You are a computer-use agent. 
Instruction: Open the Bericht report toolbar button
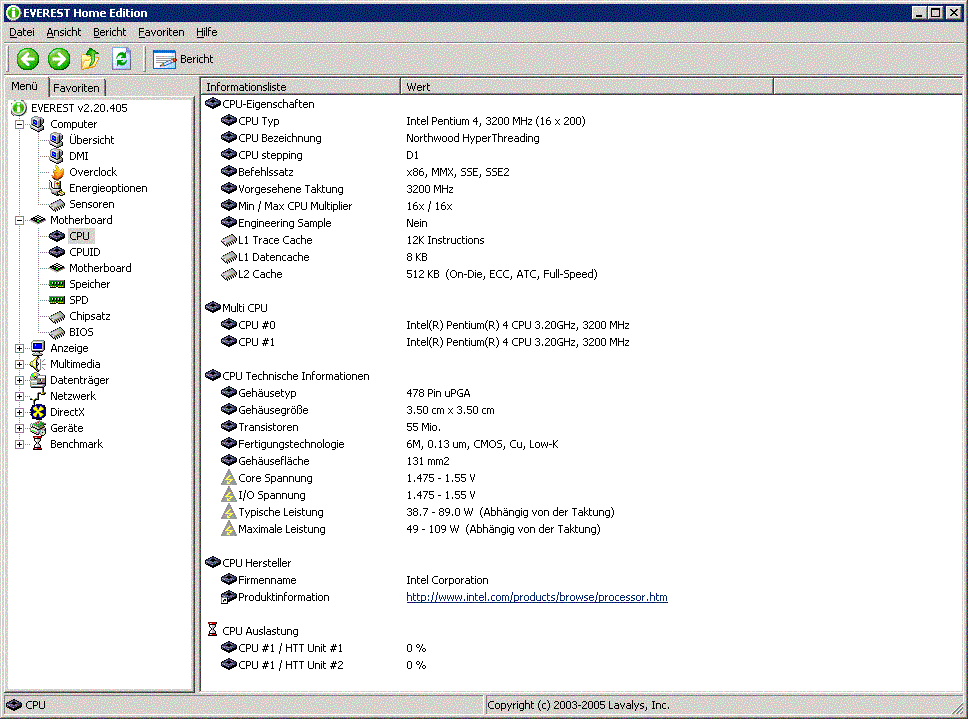[x=183, y=59]
